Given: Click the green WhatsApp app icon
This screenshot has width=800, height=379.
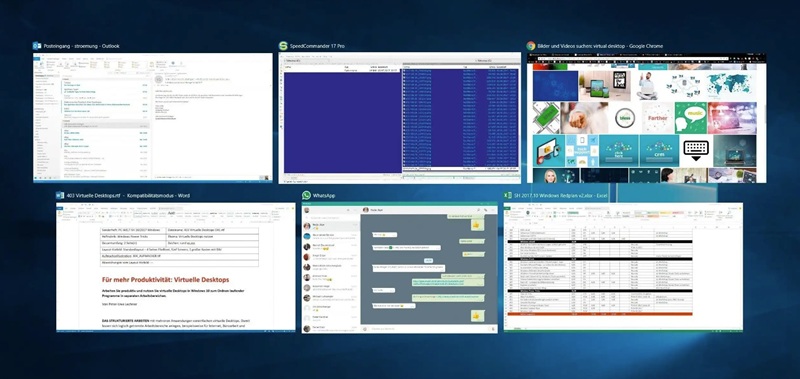Looking at the screenshot, I should 306,195.
